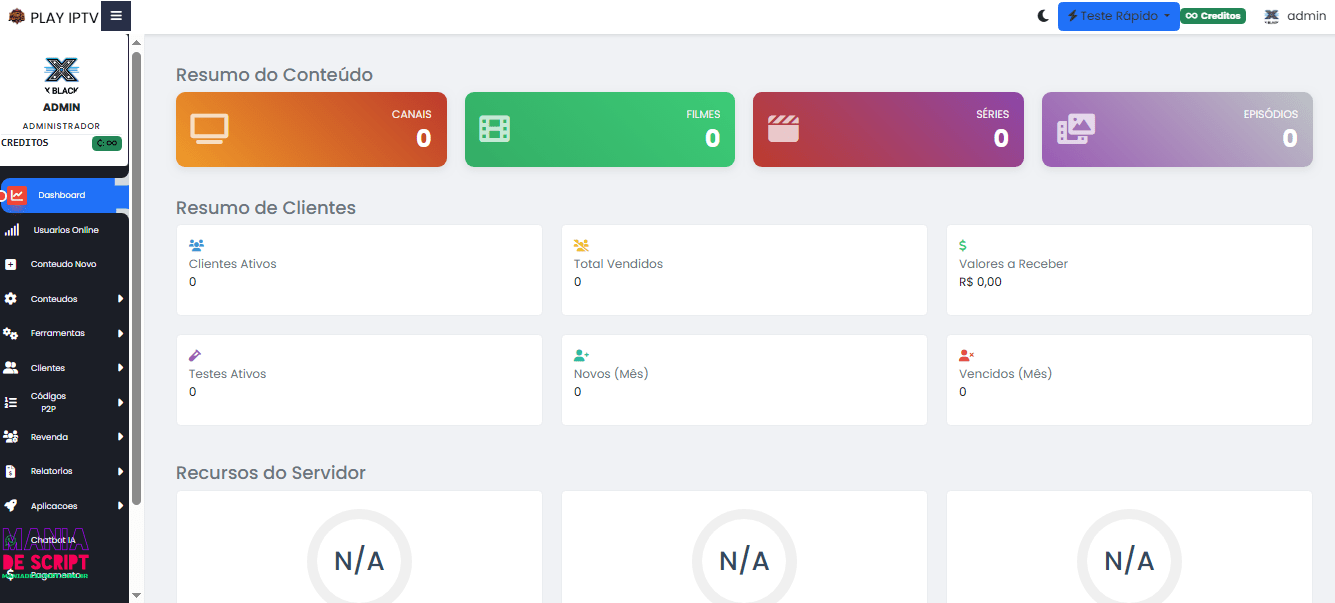Click the images icon on Episódios card
This screenshot has height=603, width=1335.
coord(1076,129)
